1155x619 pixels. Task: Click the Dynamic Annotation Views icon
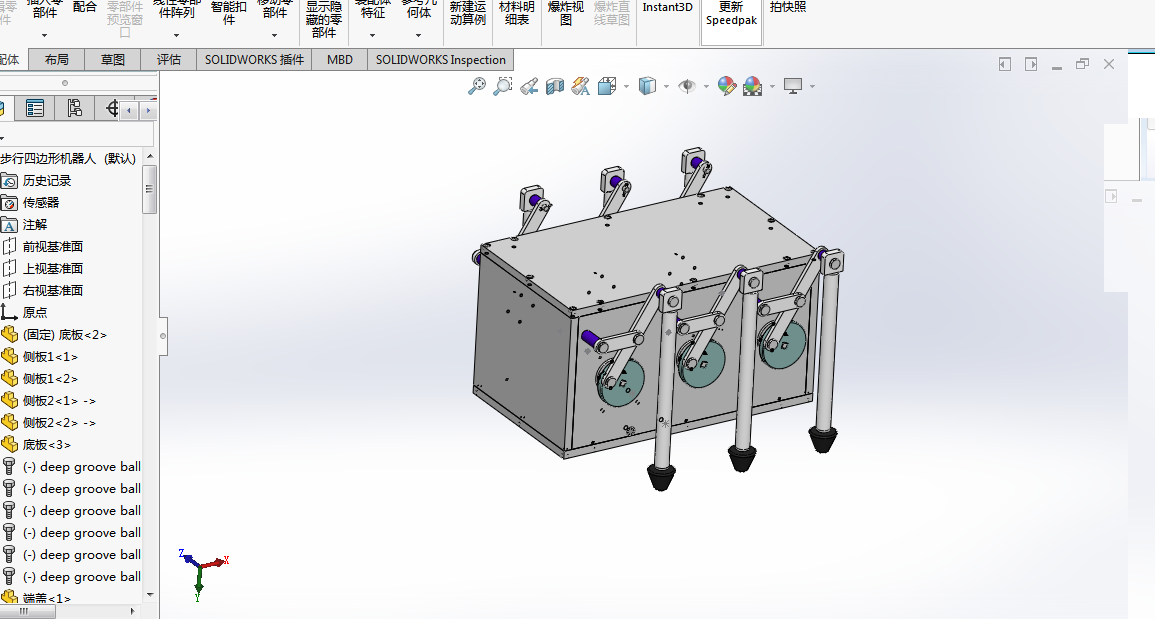coord(580,86)
